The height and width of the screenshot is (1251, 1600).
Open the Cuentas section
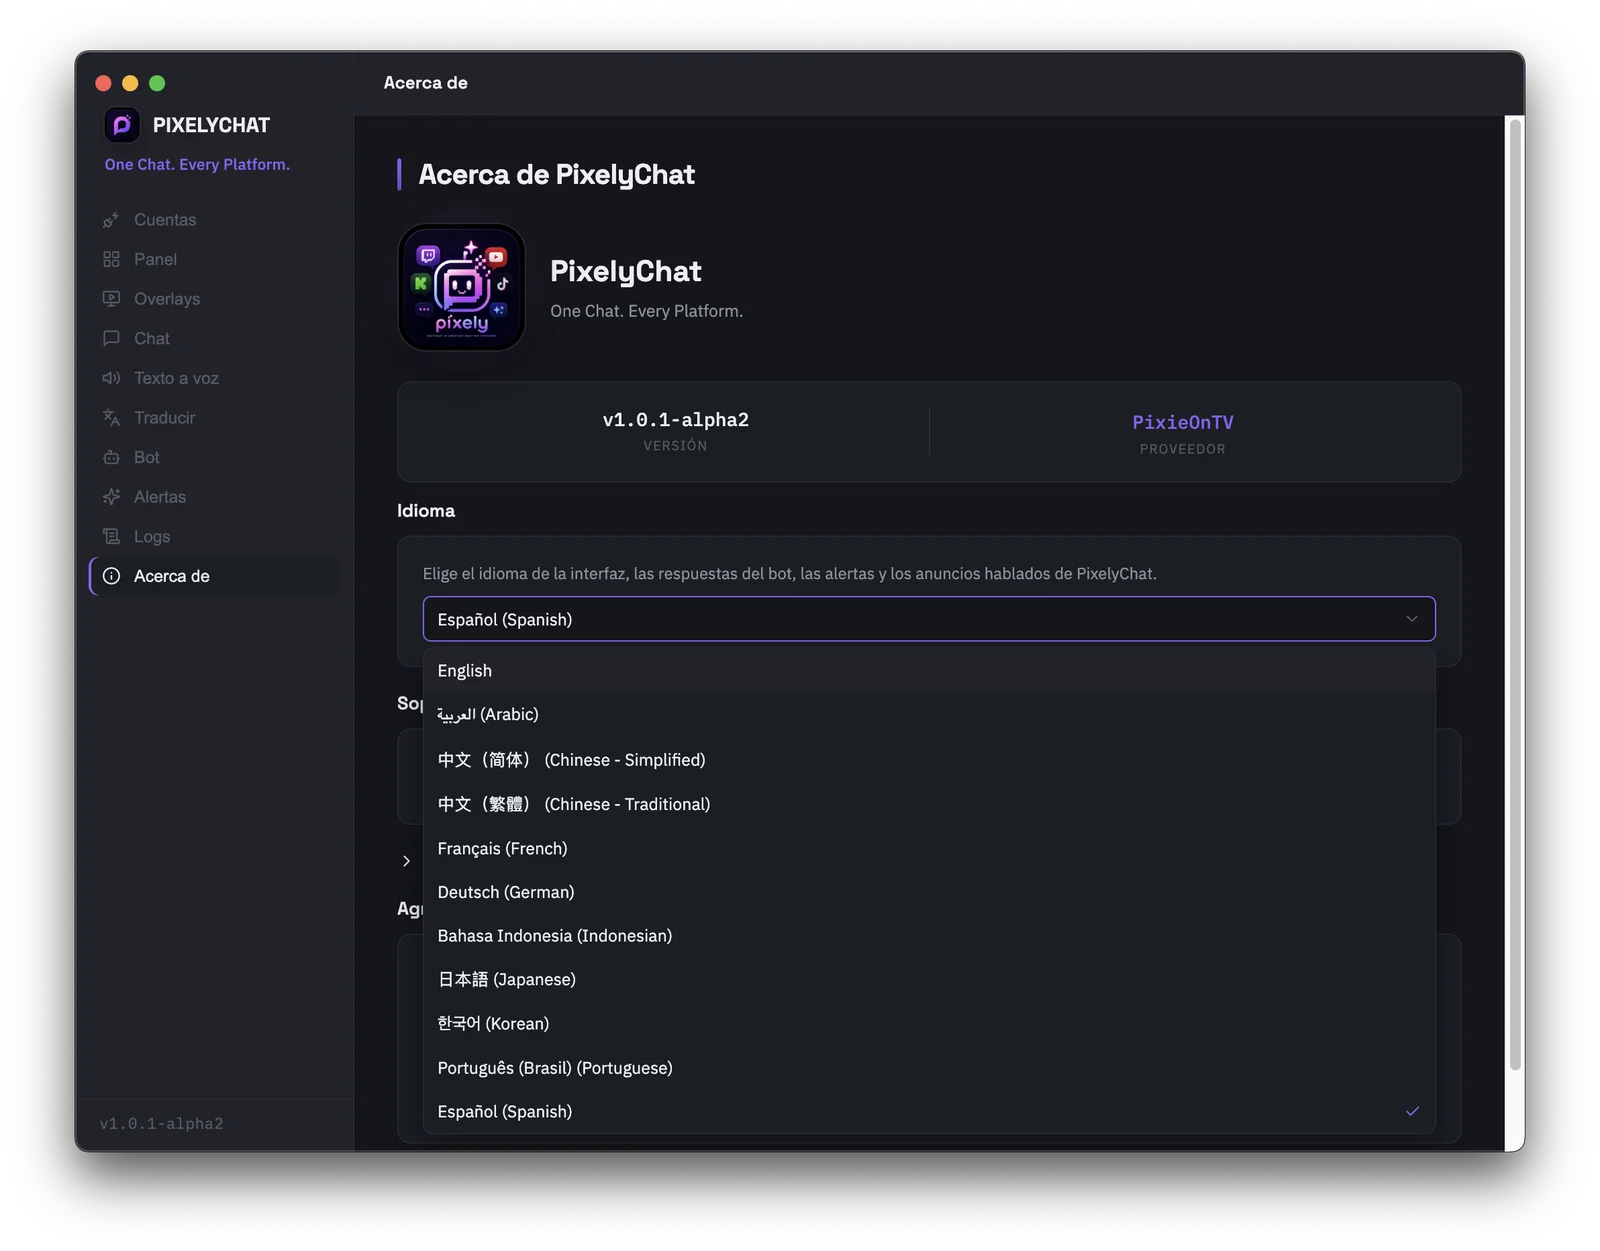214,220
